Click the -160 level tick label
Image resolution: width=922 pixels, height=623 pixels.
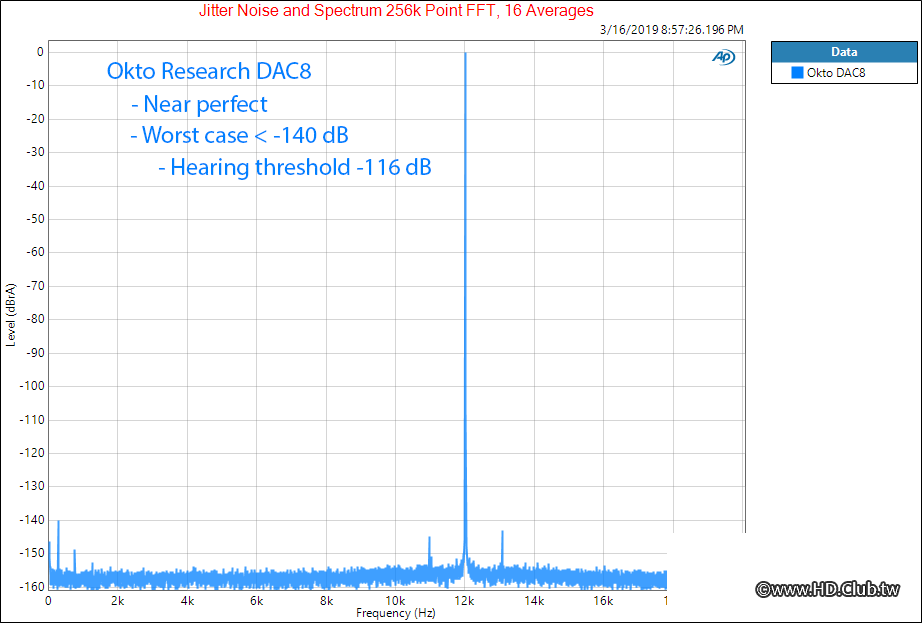[x=31, y=587]
